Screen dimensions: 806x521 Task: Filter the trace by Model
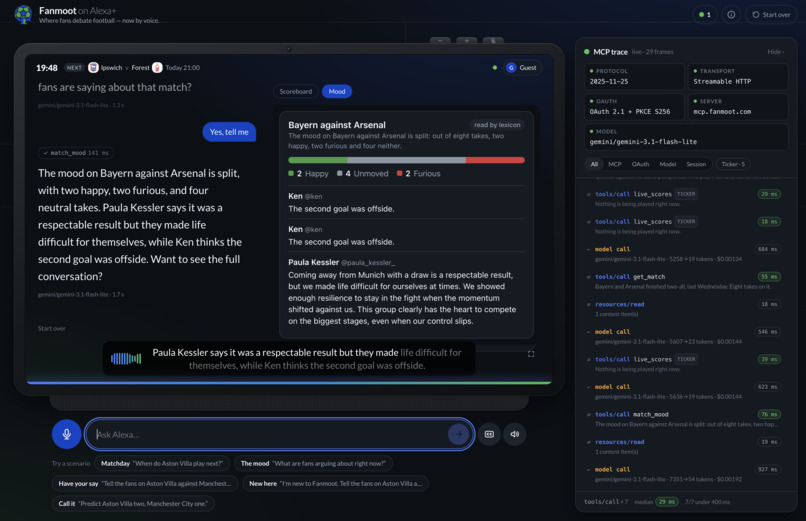(668, 164)
